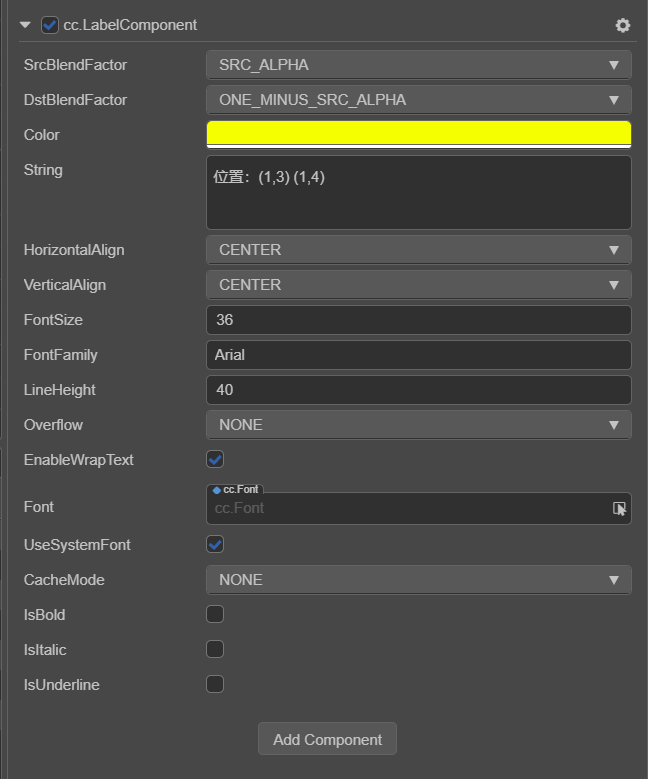Enable the IsBold checkbox

coord(215,614)
